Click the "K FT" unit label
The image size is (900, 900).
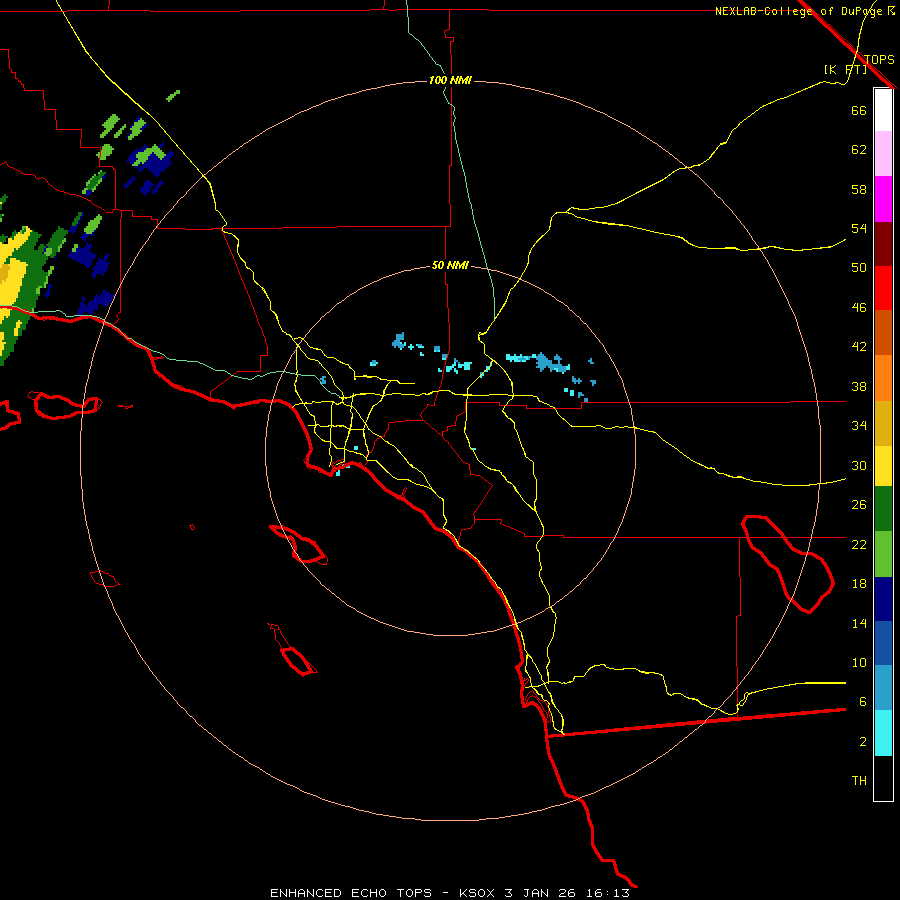pyautogui.click(x=845, y=70)
